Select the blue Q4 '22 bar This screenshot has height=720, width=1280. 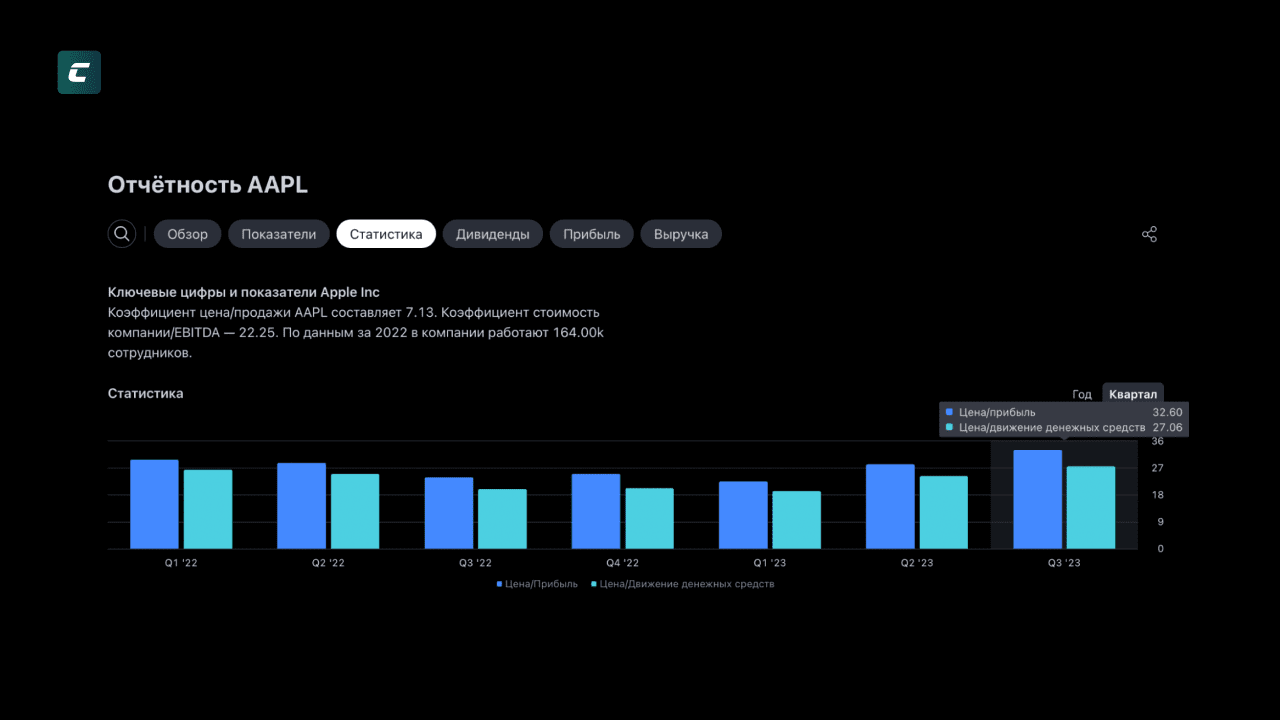(596, 511)
